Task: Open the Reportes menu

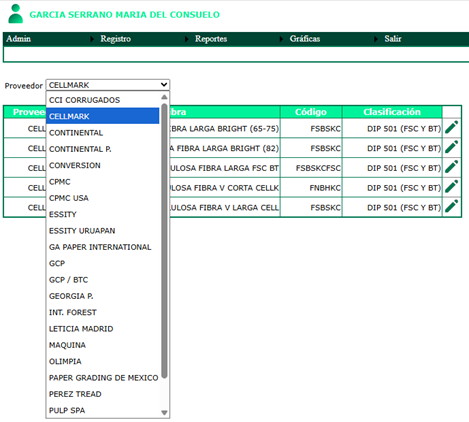Action: [x=211, y=39]
